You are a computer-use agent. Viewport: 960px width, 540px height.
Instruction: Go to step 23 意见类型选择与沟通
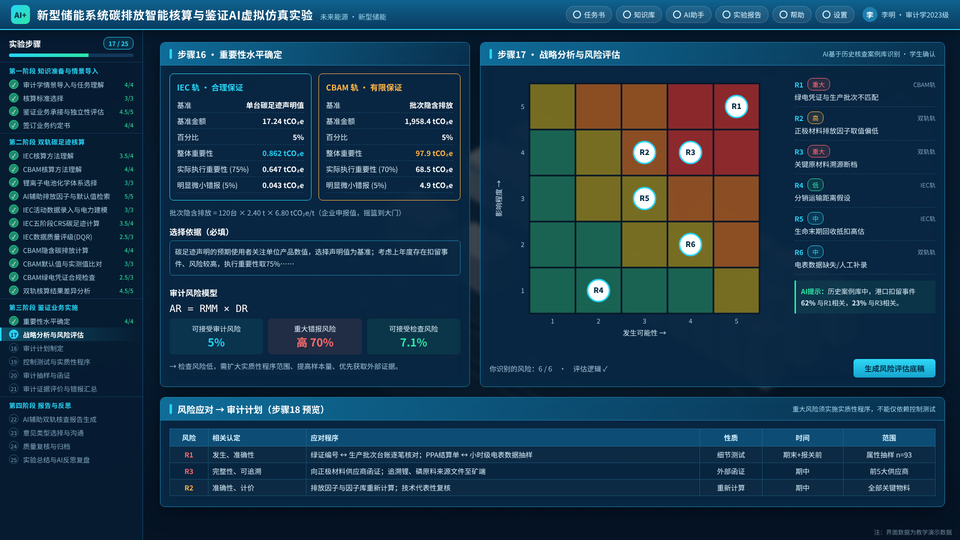[x=71, y=433]
